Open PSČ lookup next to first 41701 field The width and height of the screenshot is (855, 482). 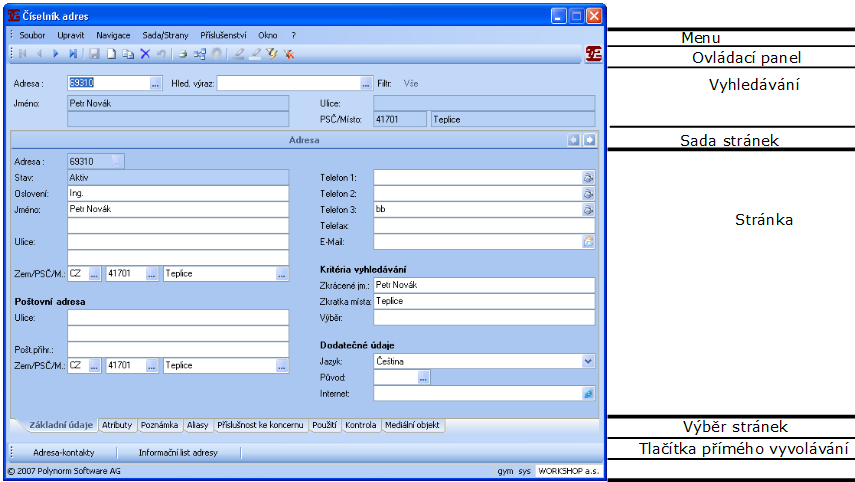pyautogui.click(x=152, y=274)
